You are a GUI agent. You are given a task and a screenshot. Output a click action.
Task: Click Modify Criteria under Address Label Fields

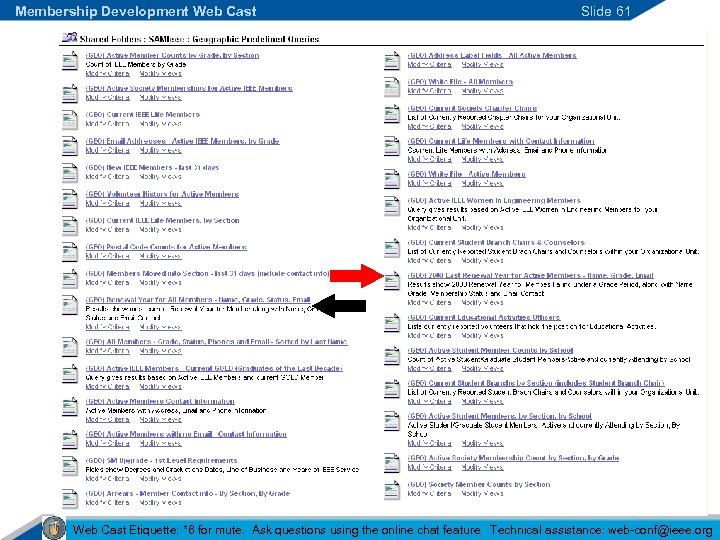[429, 65]
